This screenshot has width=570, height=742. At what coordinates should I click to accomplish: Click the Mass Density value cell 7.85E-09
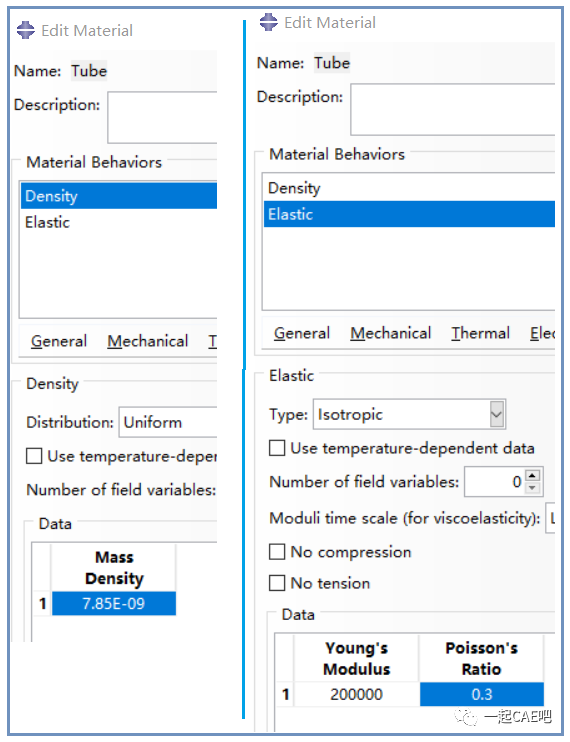(114, 603)
